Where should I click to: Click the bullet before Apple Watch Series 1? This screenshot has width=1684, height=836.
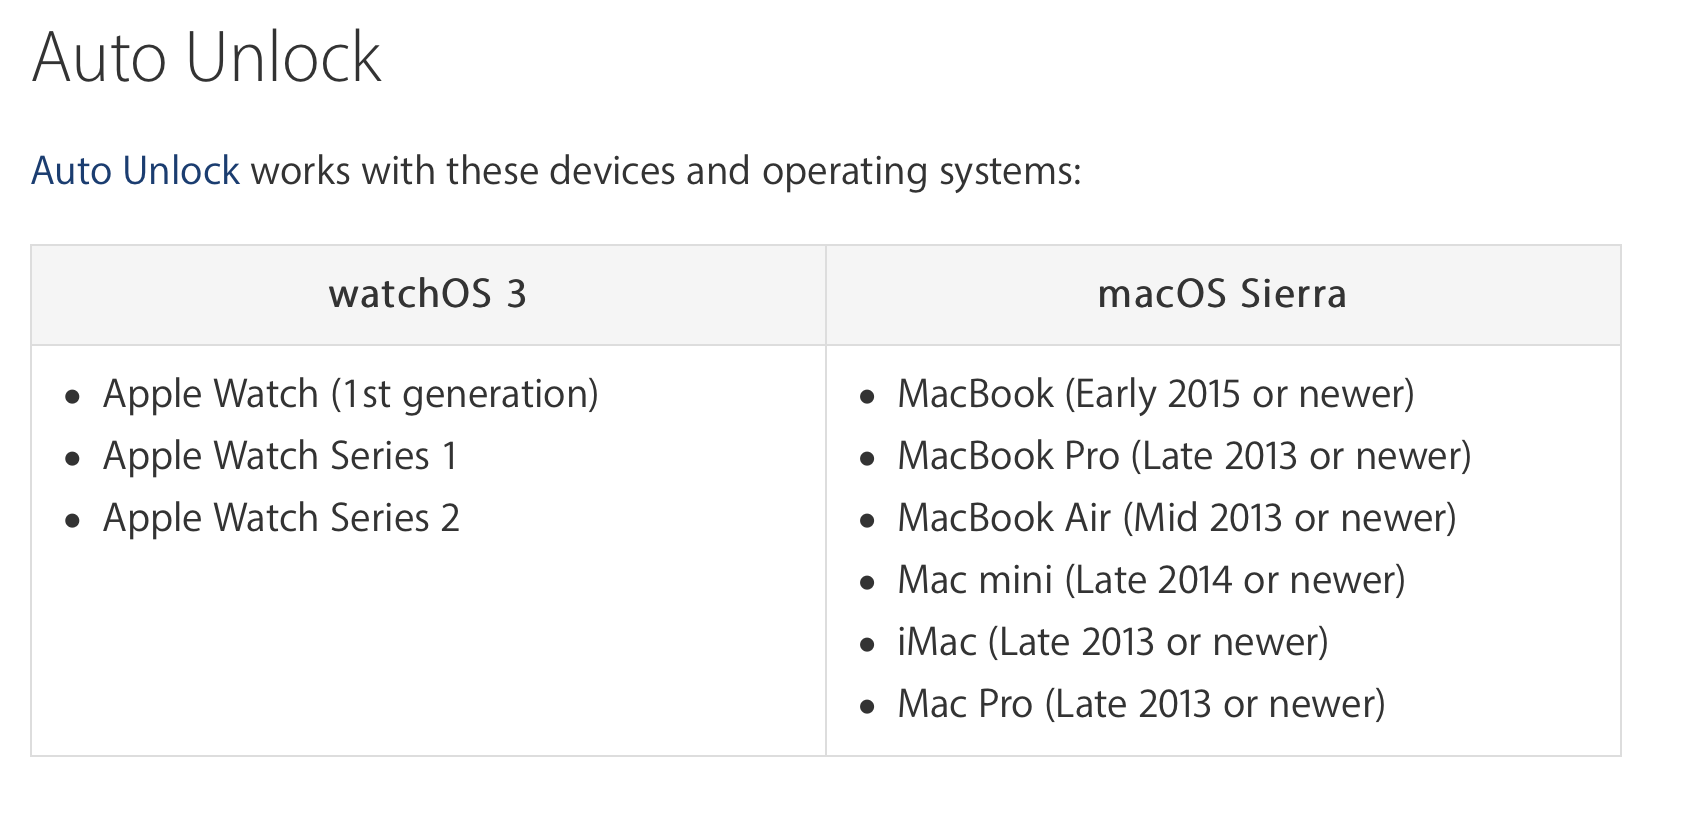click(x=72, y=459)
